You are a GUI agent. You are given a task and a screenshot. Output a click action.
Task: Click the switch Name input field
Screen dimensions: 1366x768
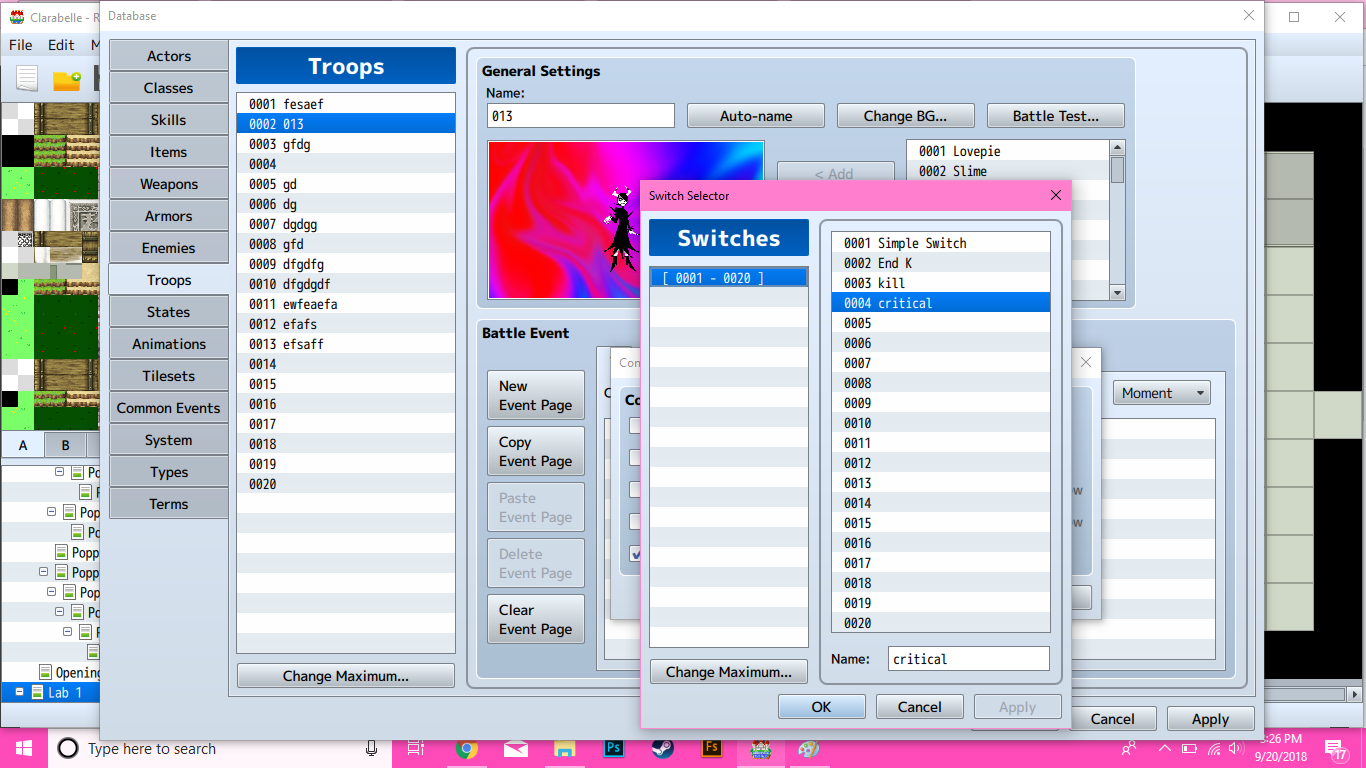pos(968,659)
